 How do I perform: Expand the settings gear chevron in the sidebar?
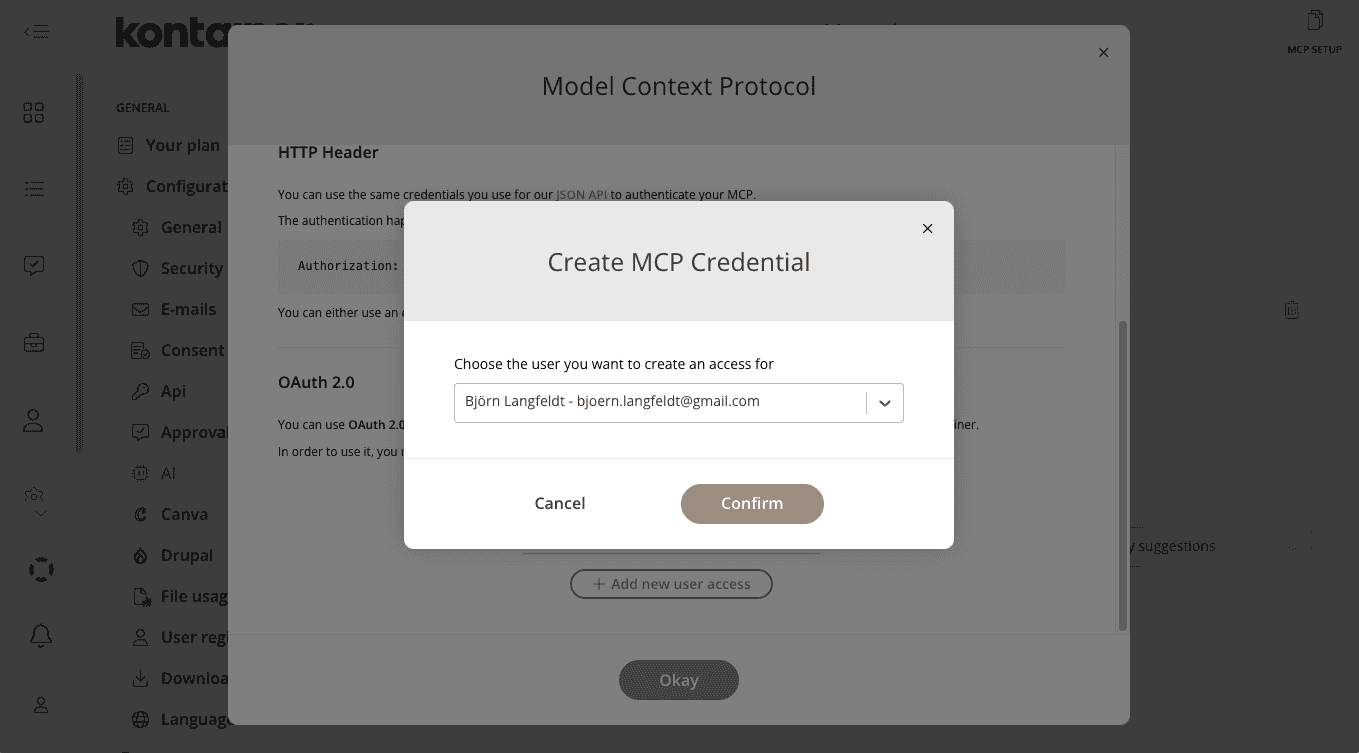40,513
